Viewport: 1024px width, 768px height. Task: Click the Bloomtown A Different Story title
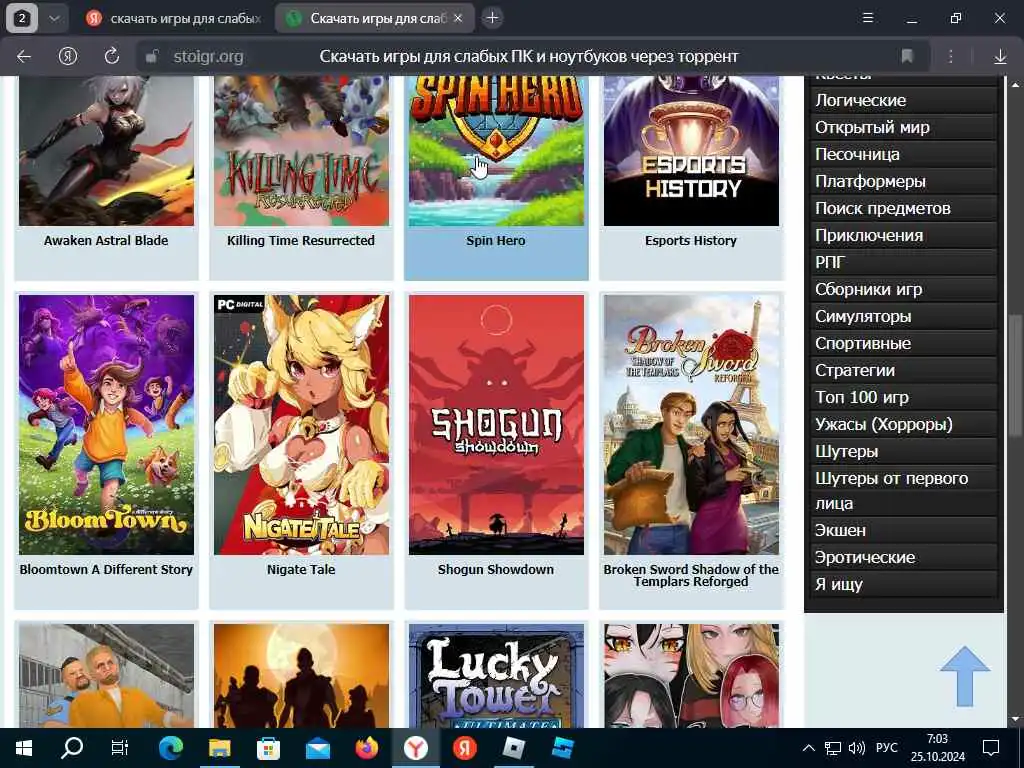click(106, 569)
